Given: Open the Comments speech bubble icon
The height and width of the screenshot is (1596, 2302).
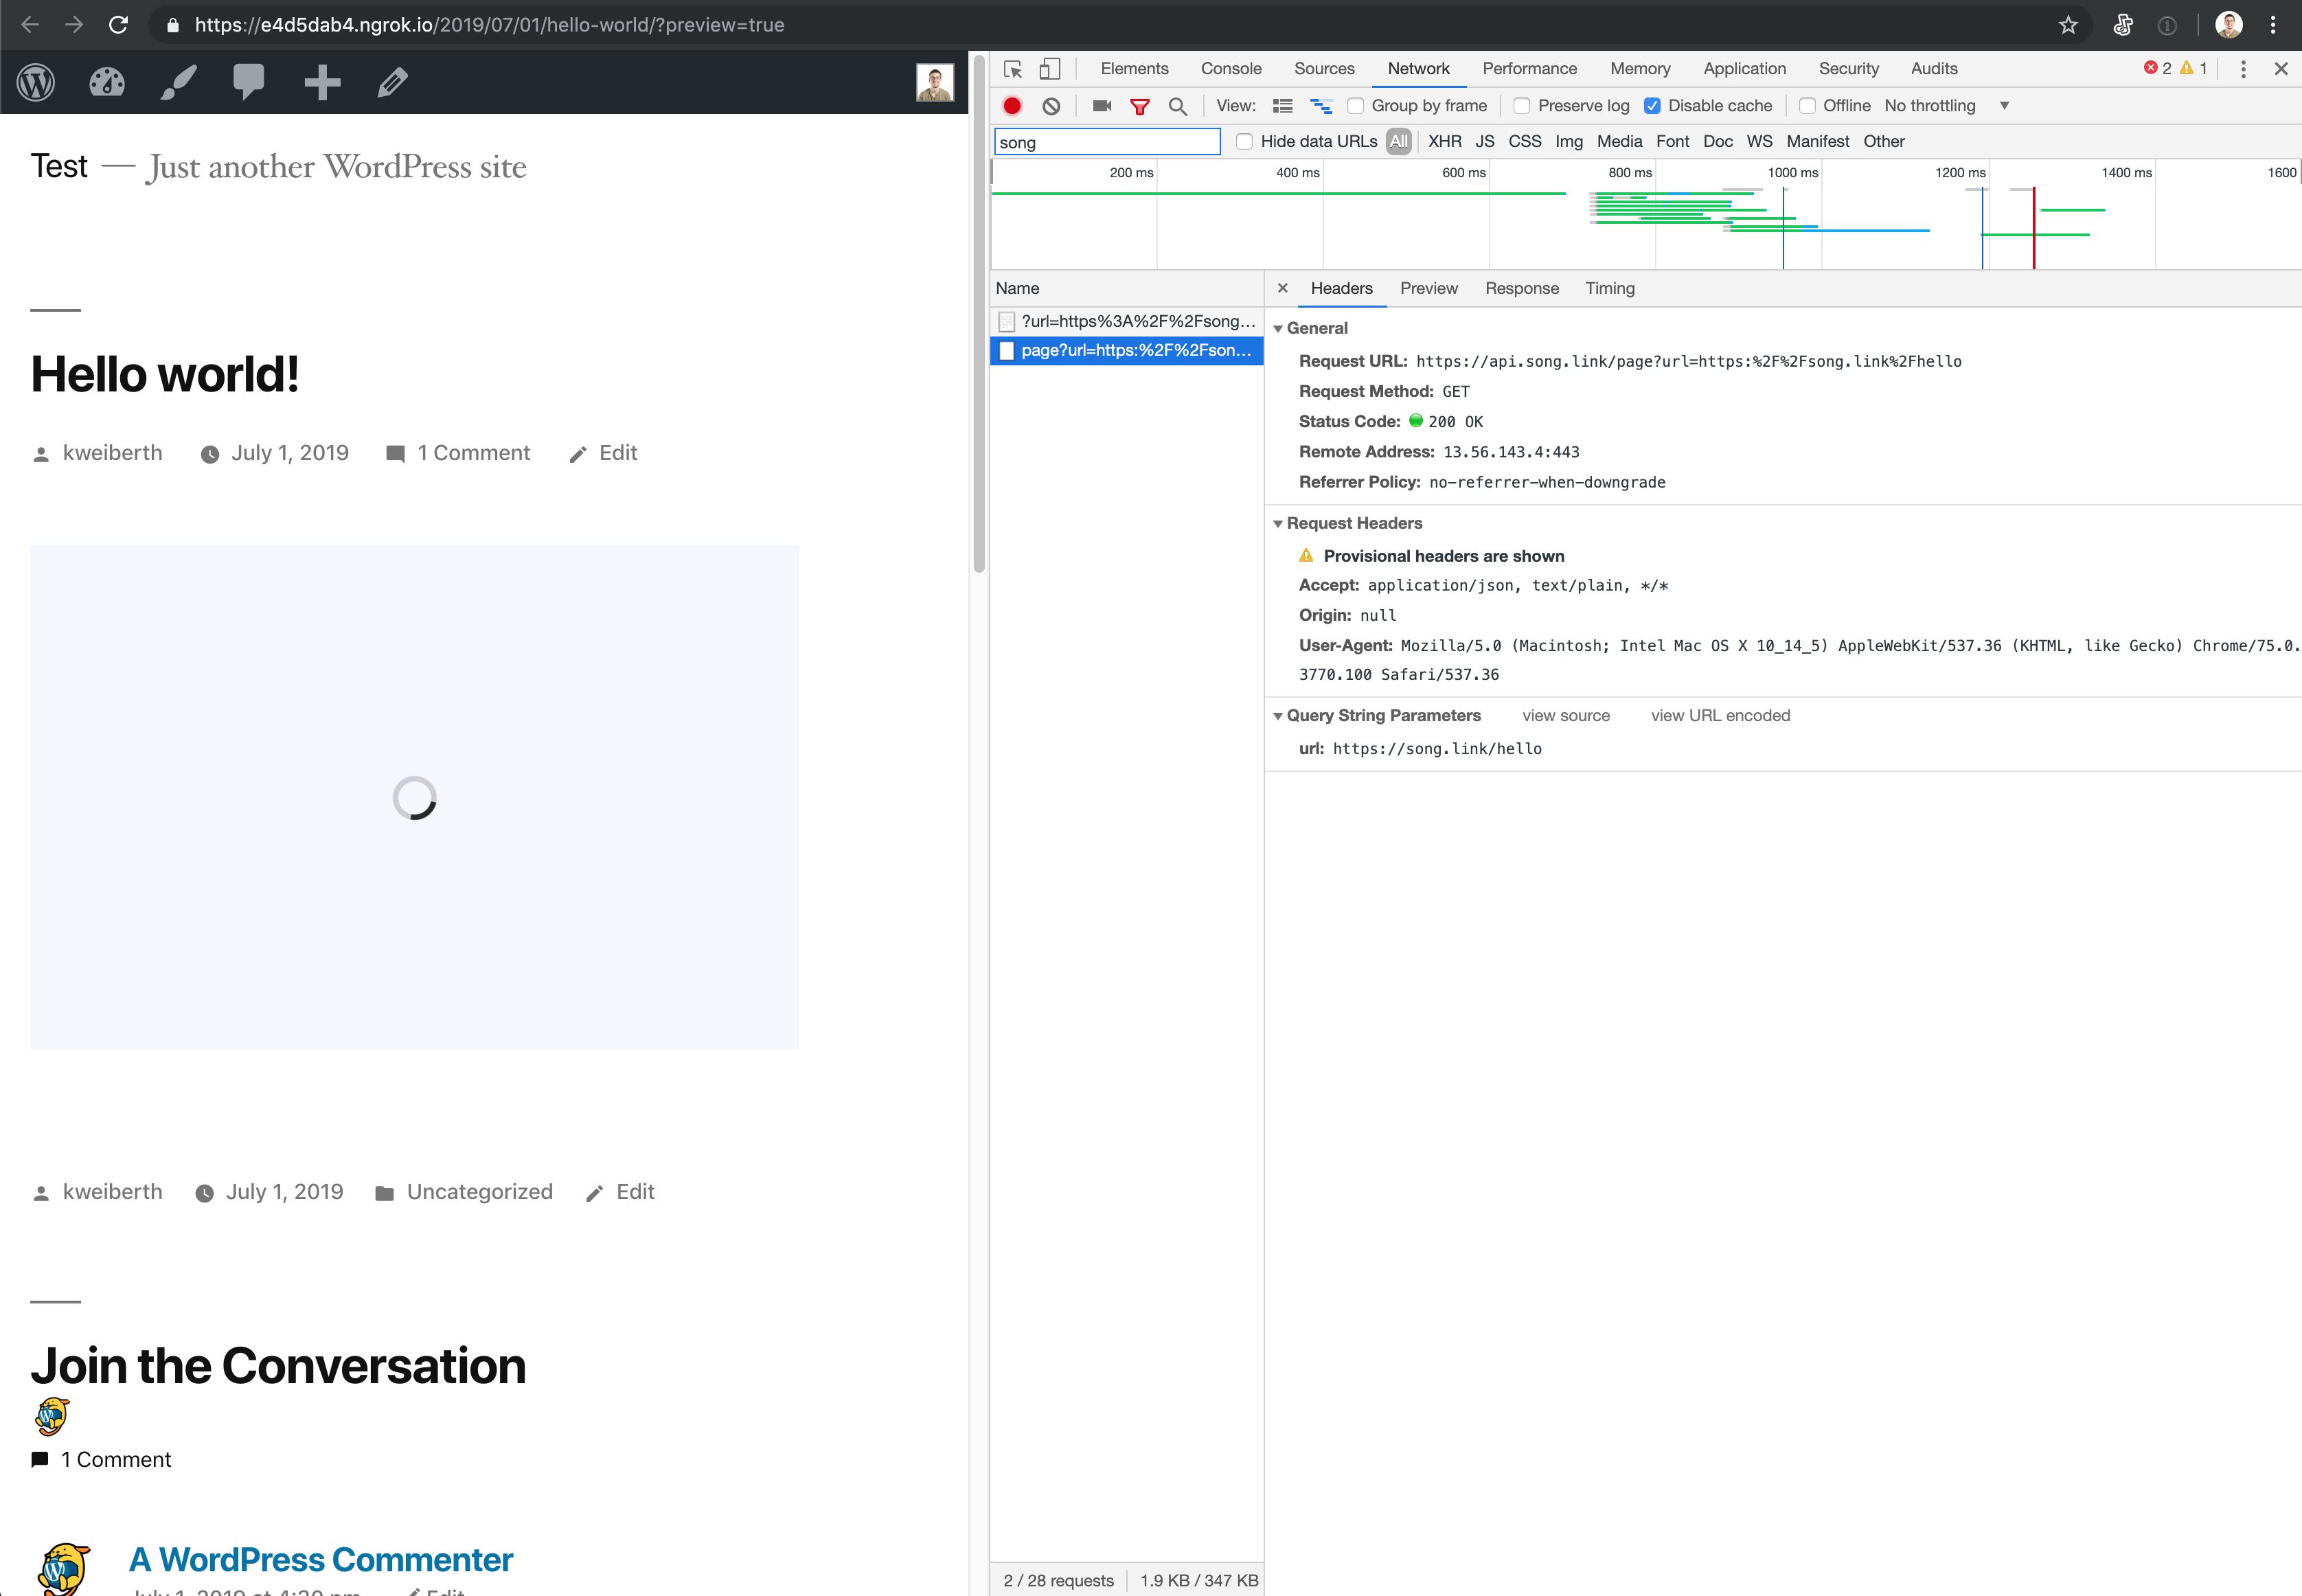Looking at the screenshot, I should click(x=249, y=82).
